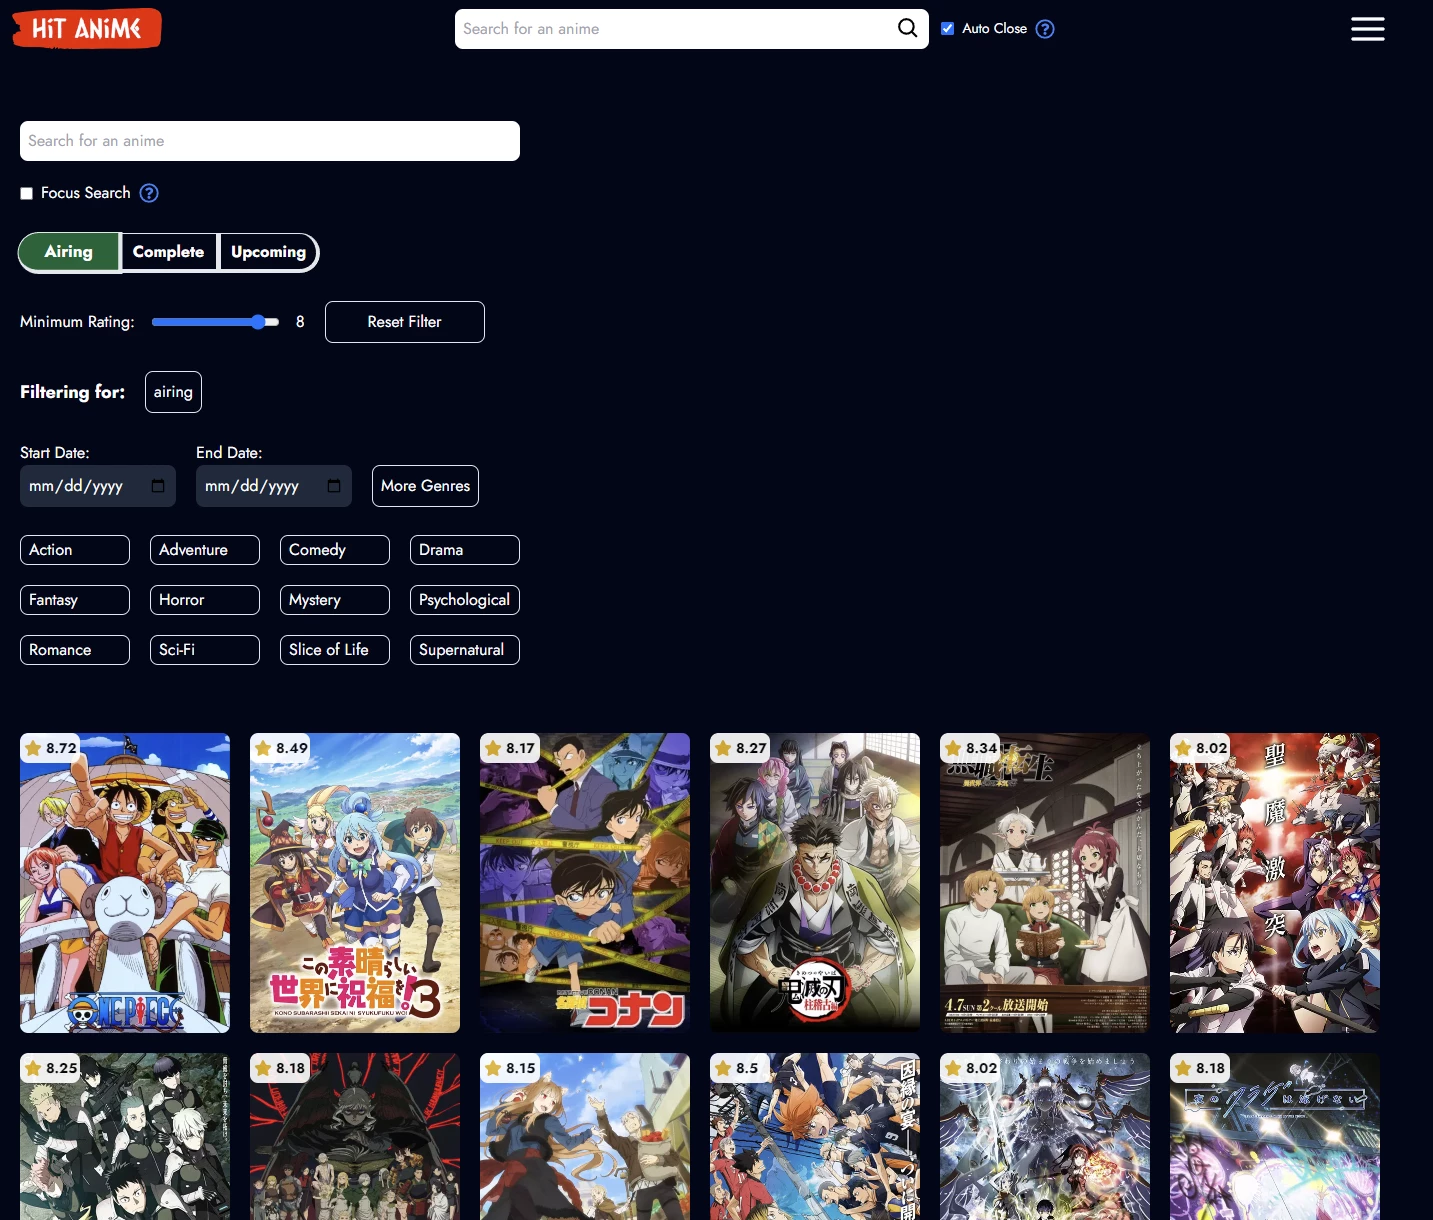Select the Upcoming status tab
The height and width of the screenshot is (1220, 1433).
click(268, 252)
